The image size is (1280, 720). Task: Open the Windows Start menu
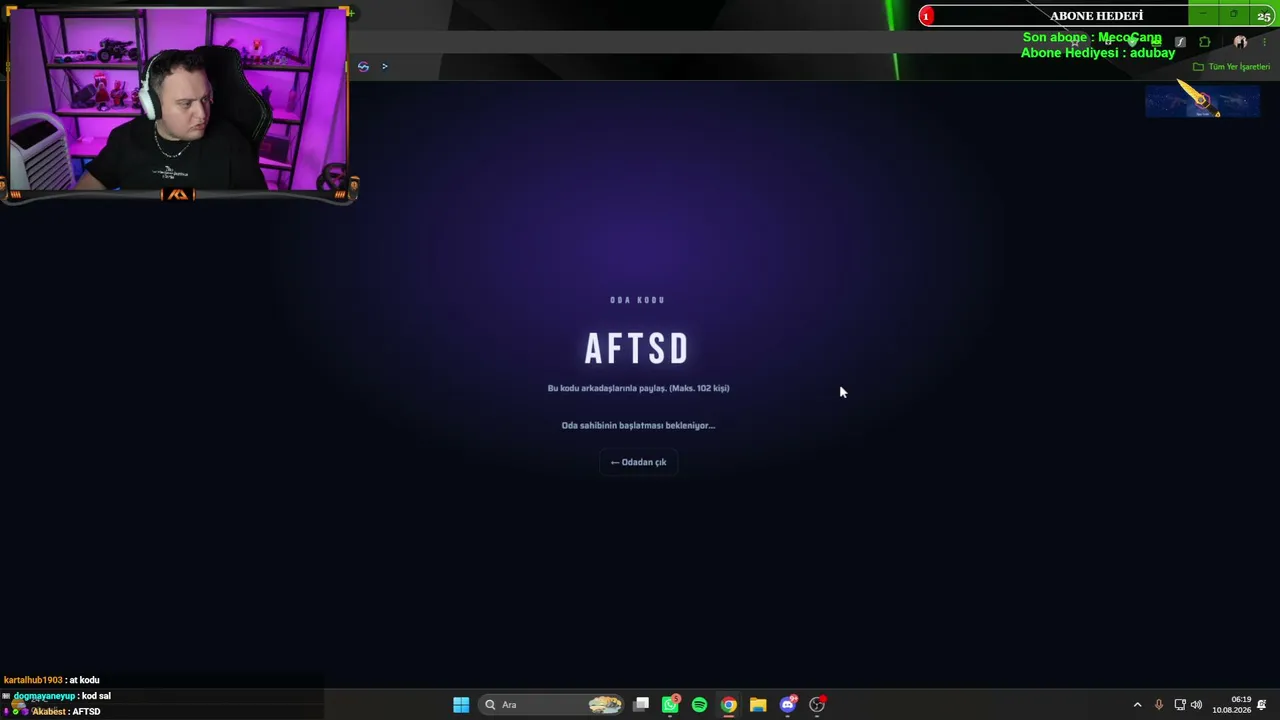coord(461,705)
